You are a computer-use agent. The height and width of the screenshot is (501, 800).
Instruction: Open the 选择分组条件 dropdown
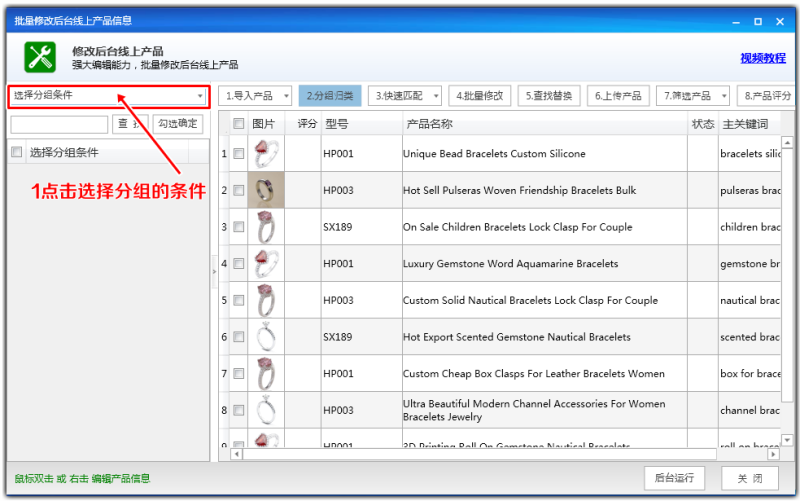point(108,95)
